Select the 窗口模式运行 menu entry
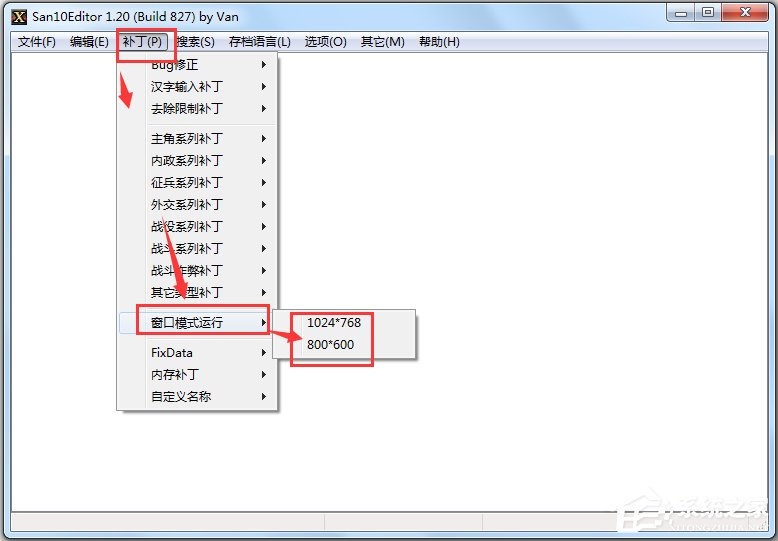This screenshot has width=778, height=541. 197,323
